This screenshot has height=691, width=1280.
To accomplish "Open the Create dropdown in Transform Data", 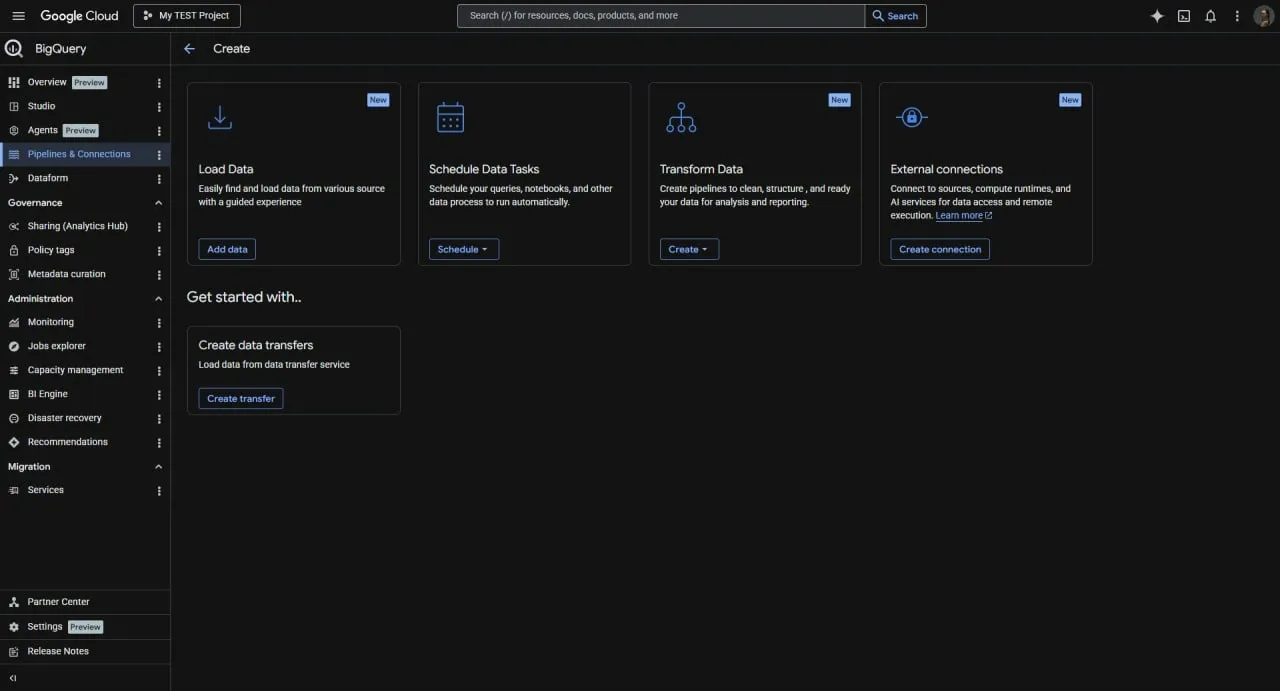I will pyautogui.click(x=689, y=249).
